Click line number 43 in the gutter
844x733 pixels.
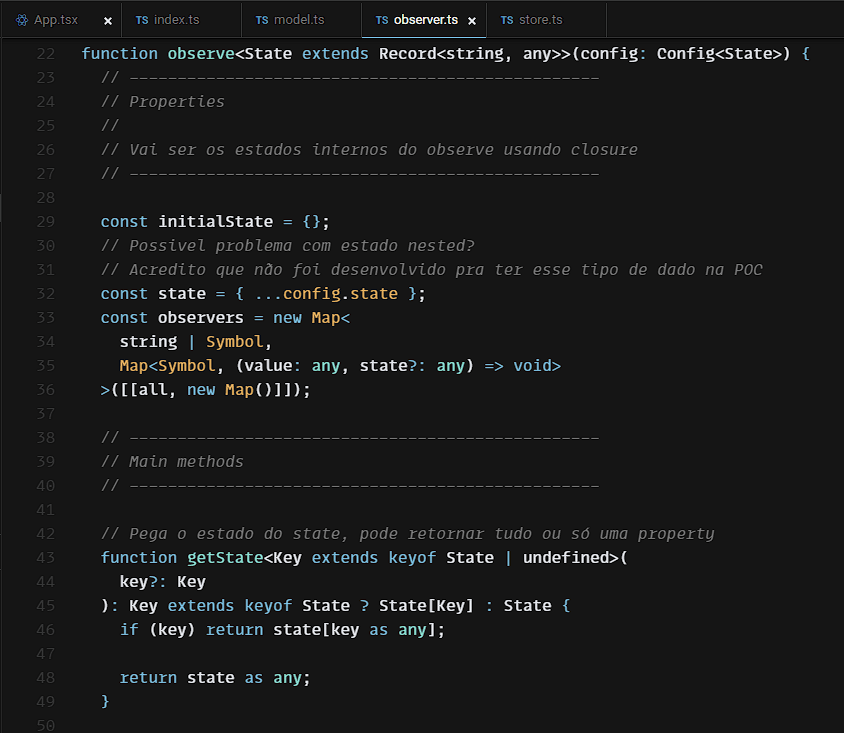(x=45, y=557)
